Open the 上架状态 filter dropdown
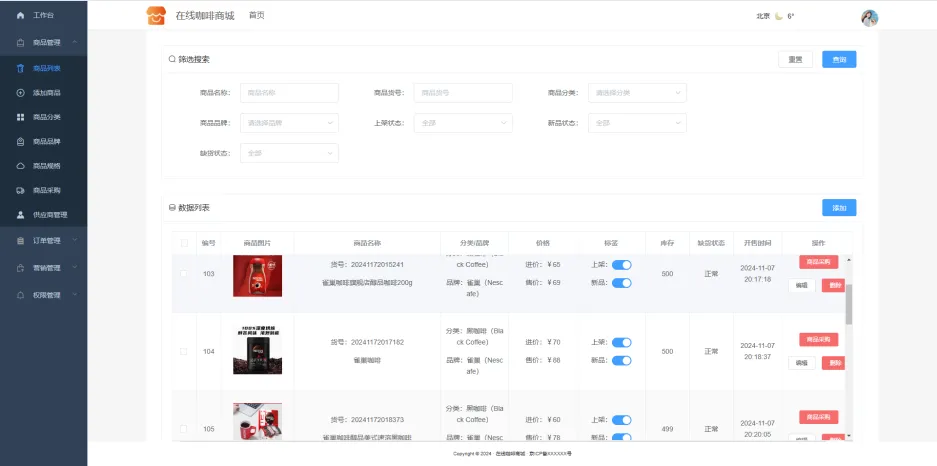Viewport: 937px width, 466px height. click(463, 123)
